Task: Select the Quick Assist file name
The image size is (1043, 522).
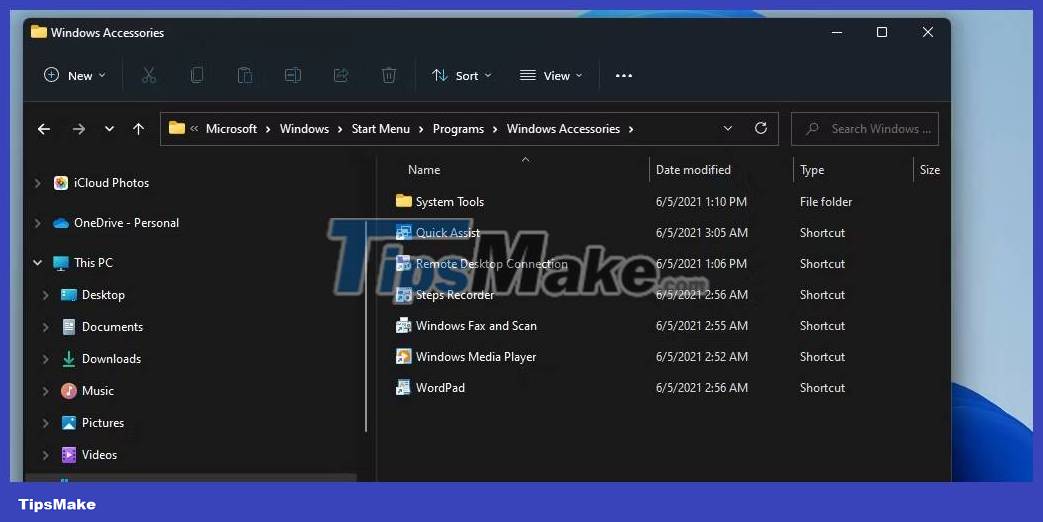Action: 448,233
